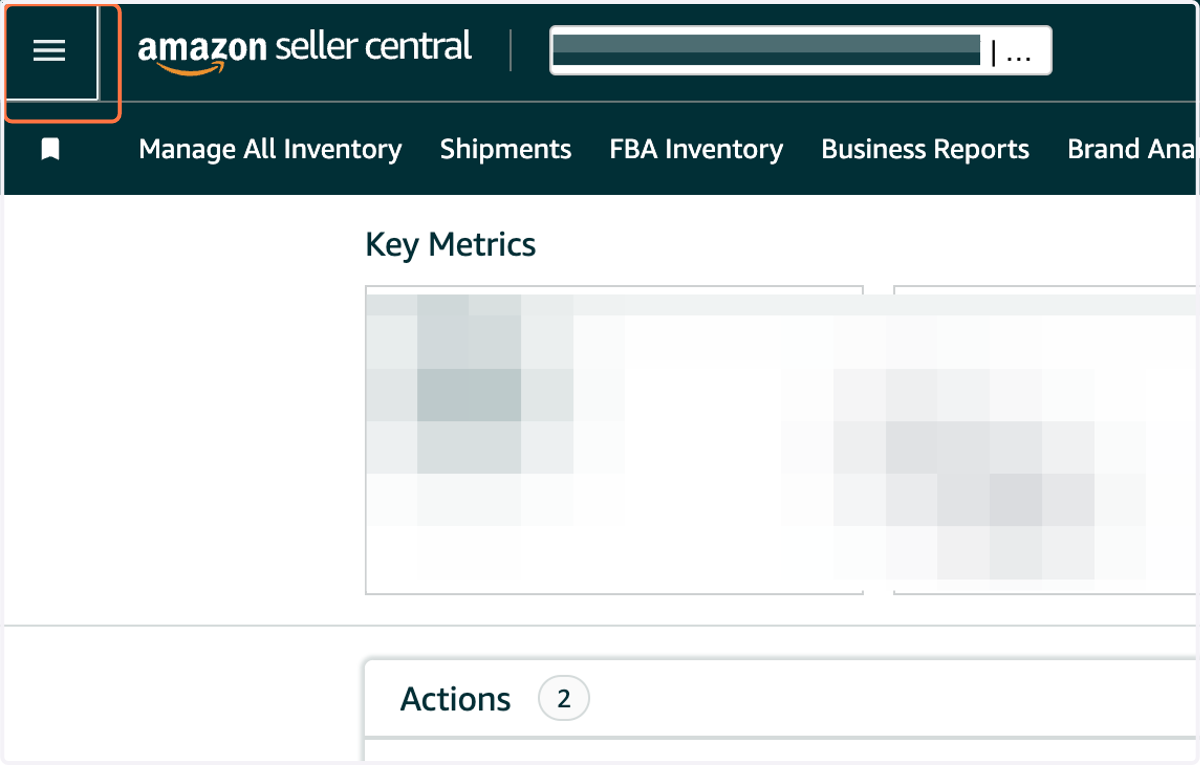Click the Actions card body below heading
This screenshot has width=1200, height=765.
780,750
